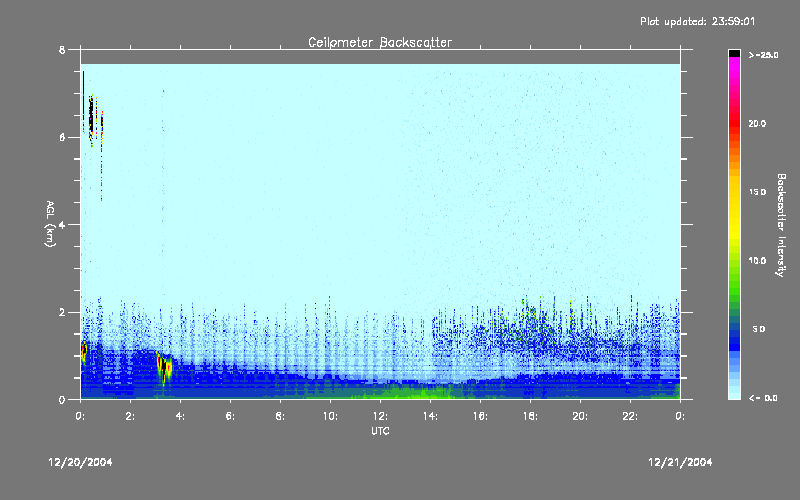
Task: Click the black top swatch of the colorbar
Action: 734,53
